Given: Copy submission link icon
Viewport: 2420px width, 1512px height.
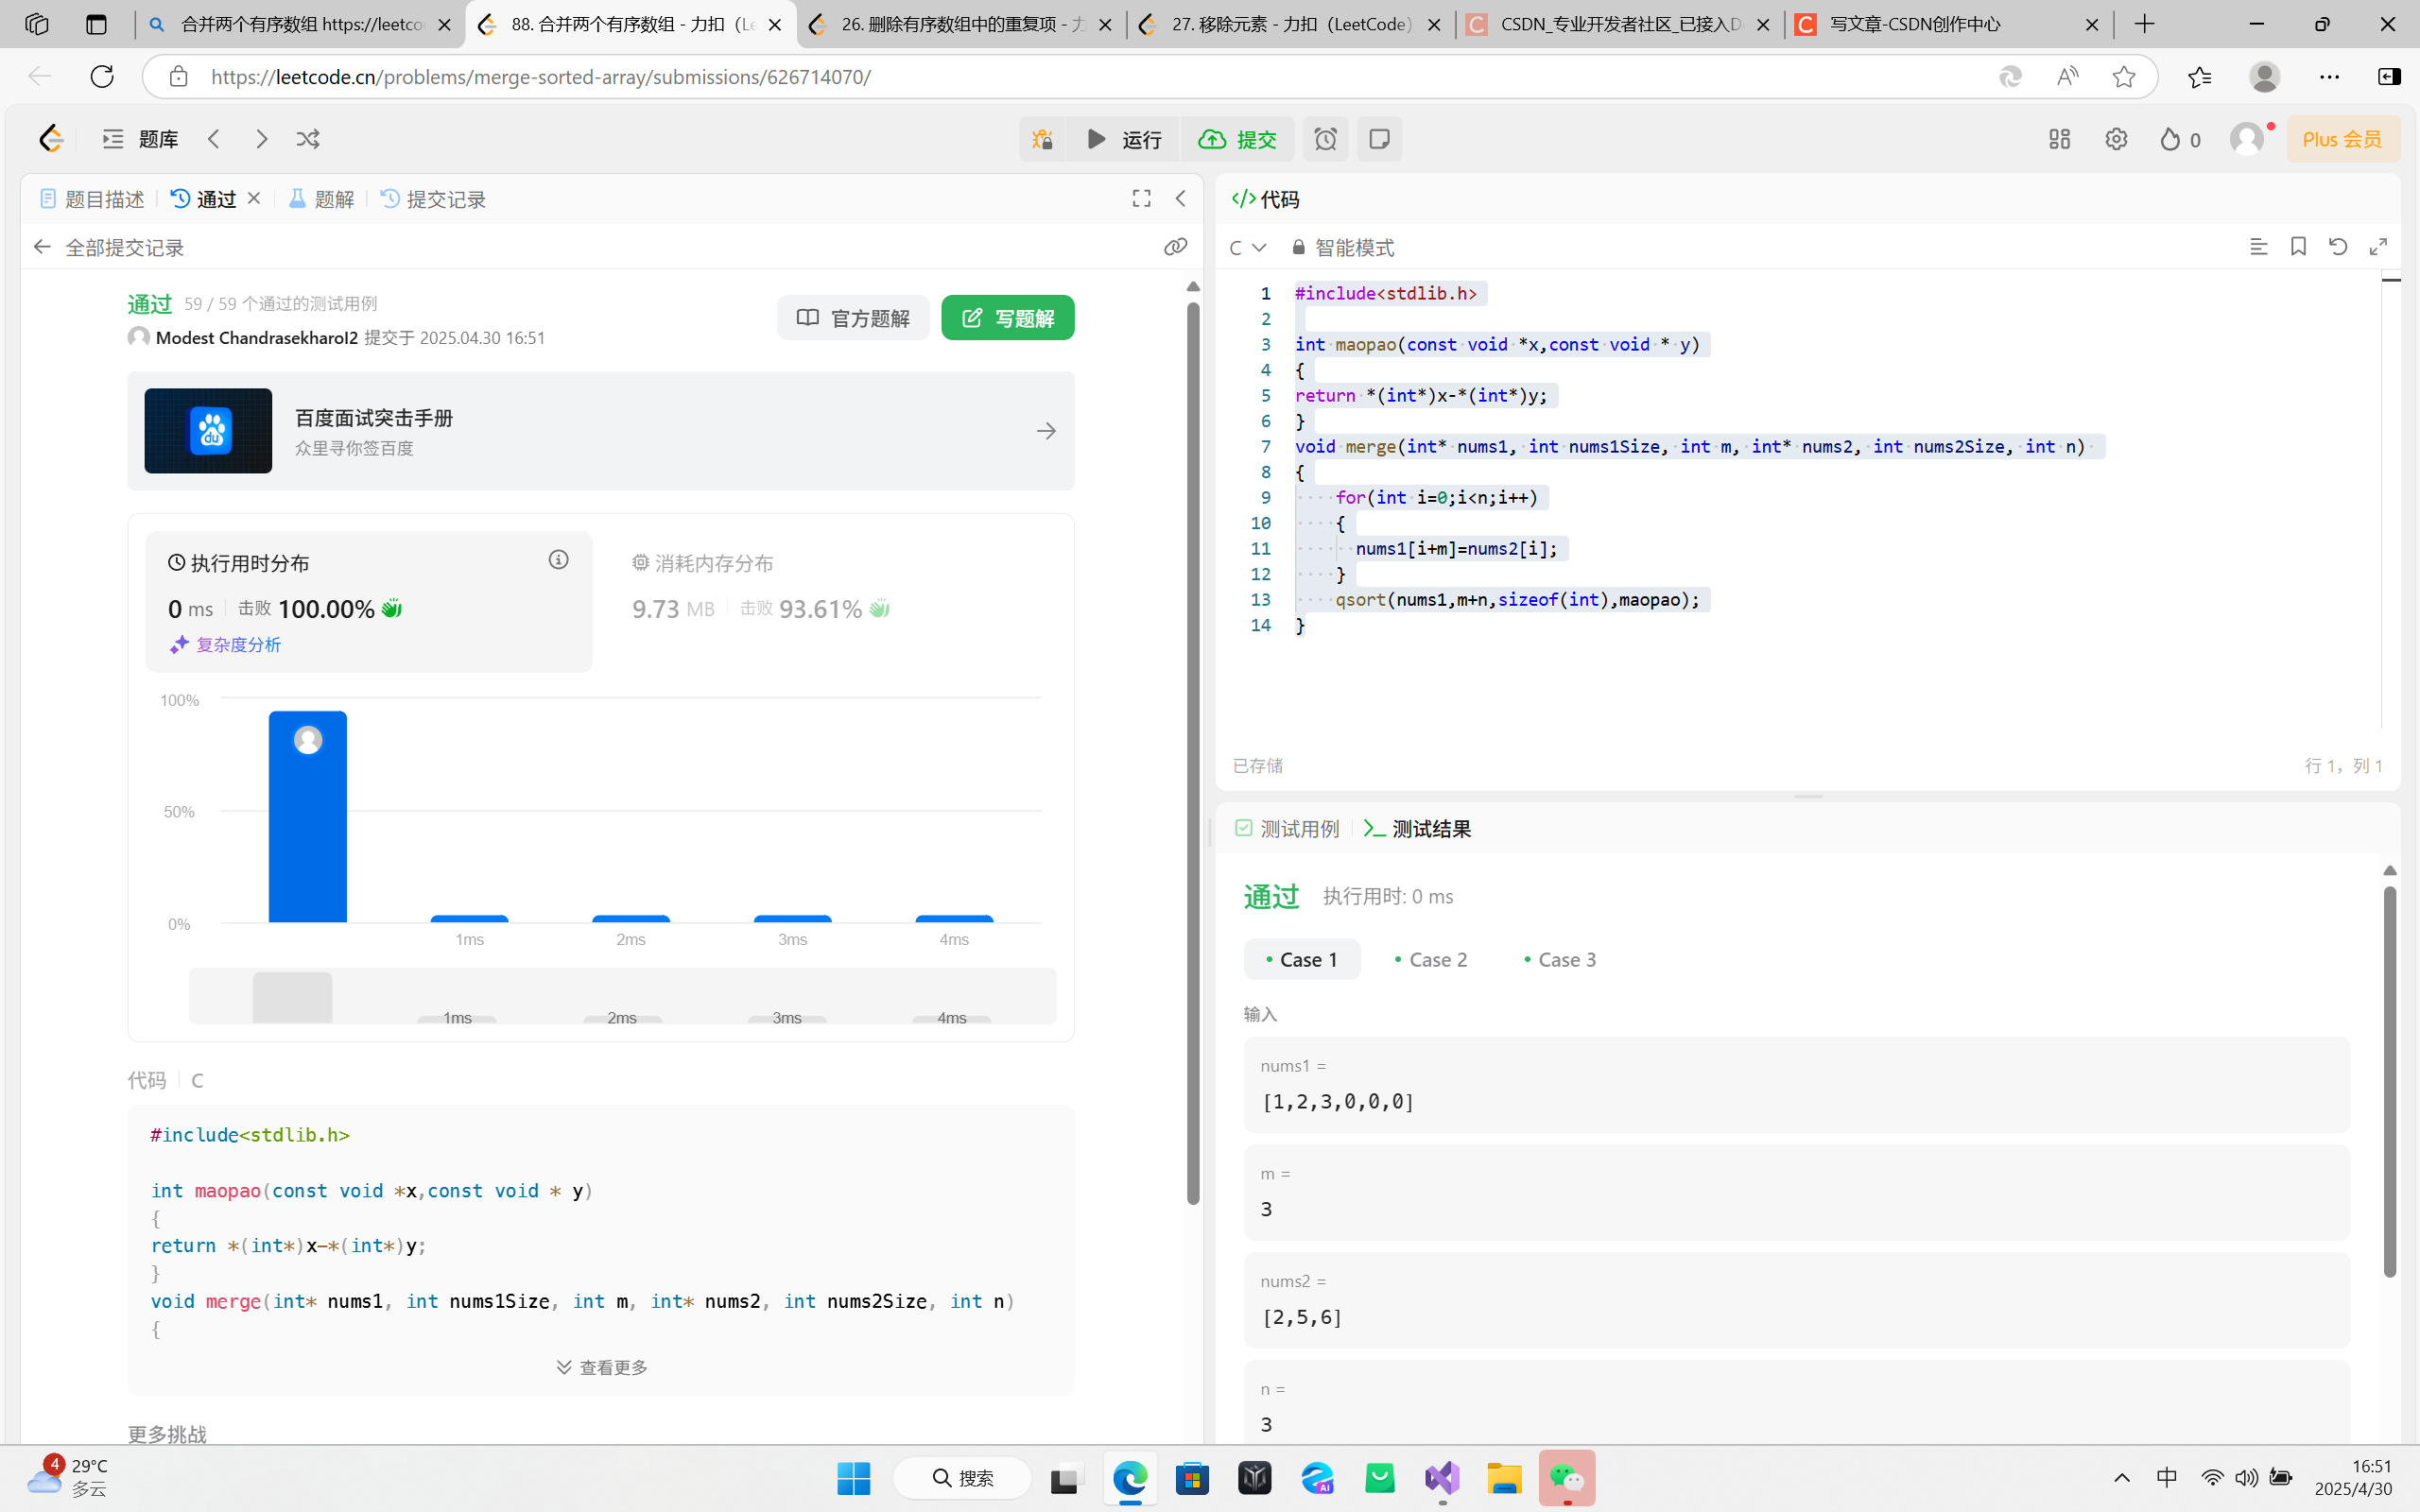Looking at the screenshot, I should click(1175, 247).
